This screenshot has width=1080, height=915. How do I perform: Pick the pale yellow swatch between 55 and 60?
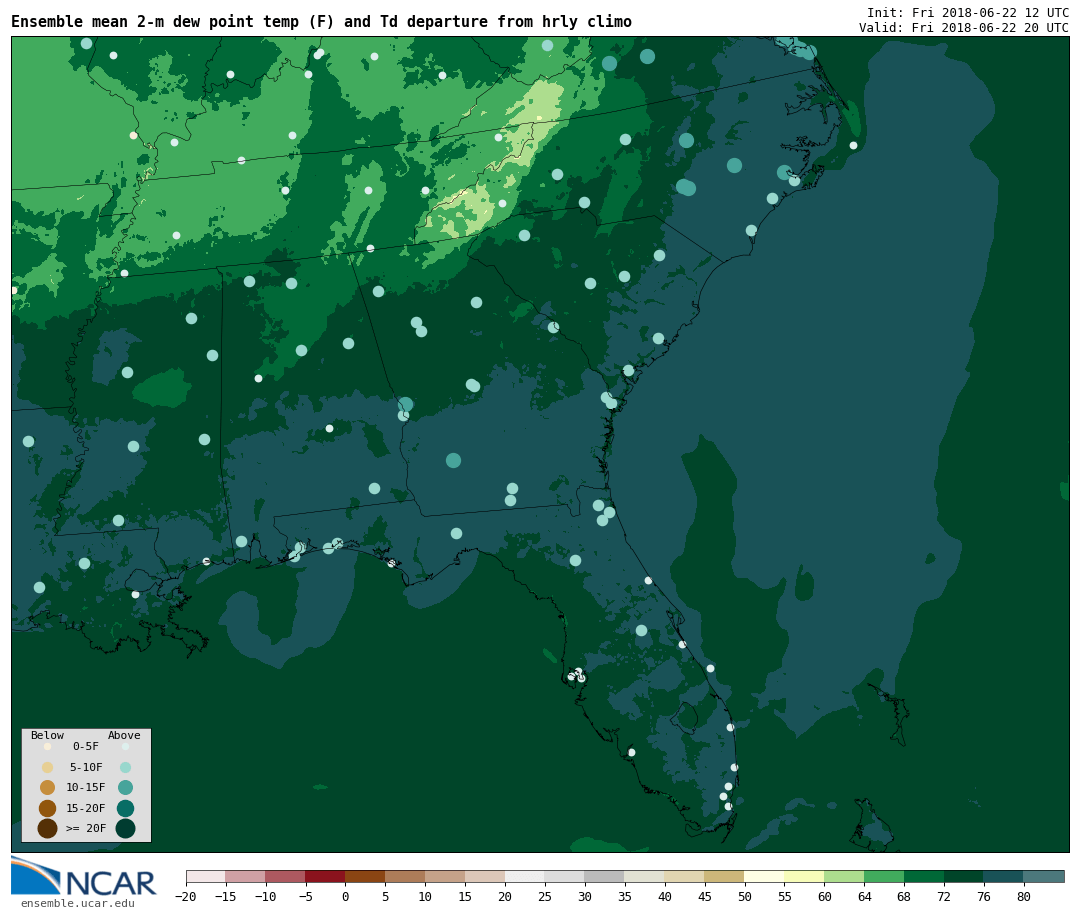(804, 876)
